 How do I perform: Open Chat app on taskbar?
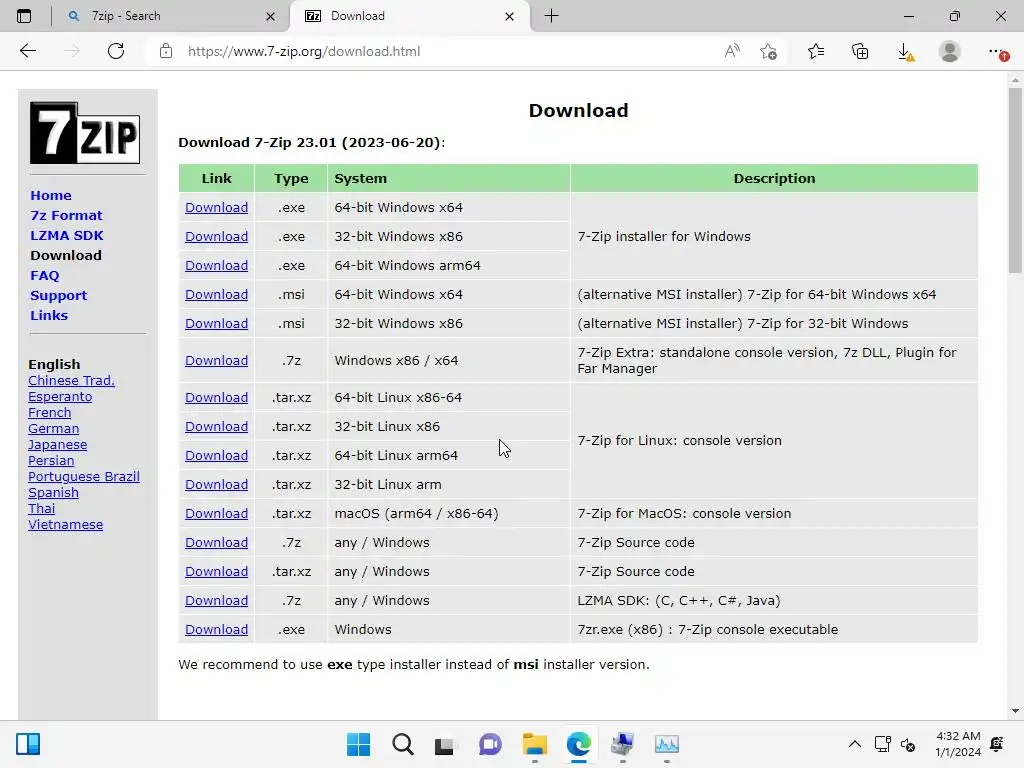point(490,744)
